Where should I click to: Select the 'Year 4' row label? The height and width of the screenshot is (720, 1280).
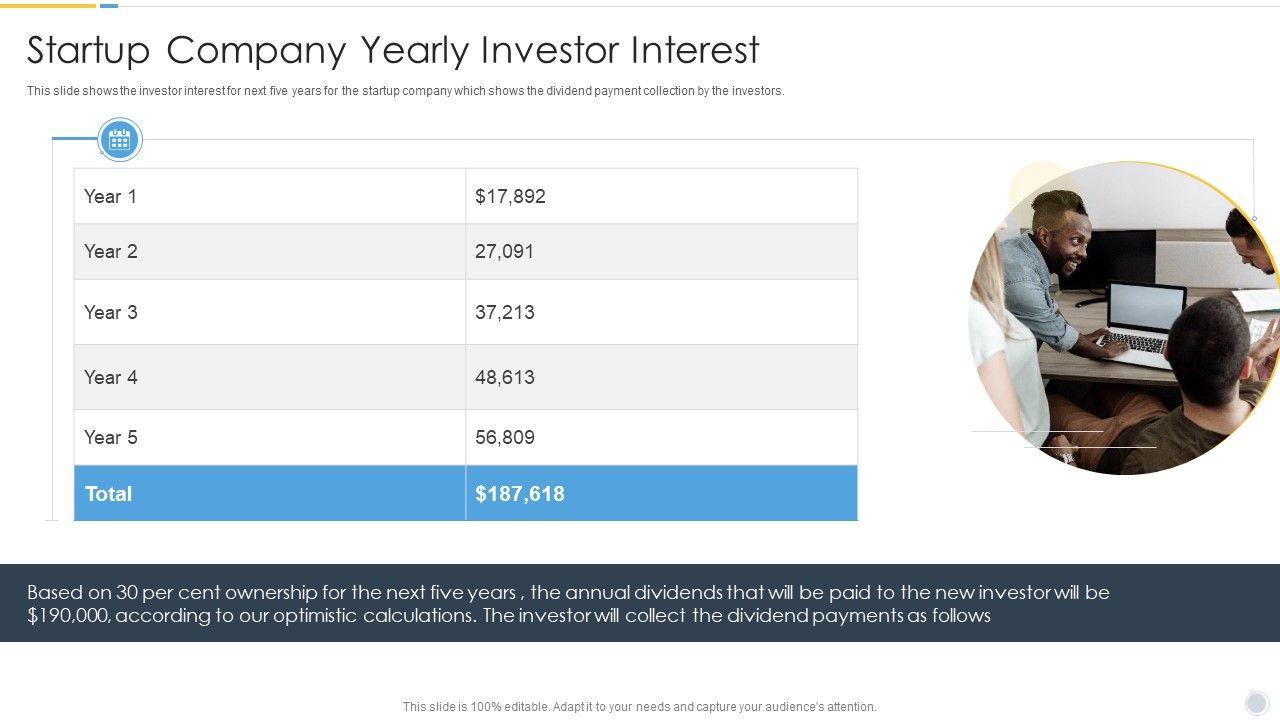[269, 377]
